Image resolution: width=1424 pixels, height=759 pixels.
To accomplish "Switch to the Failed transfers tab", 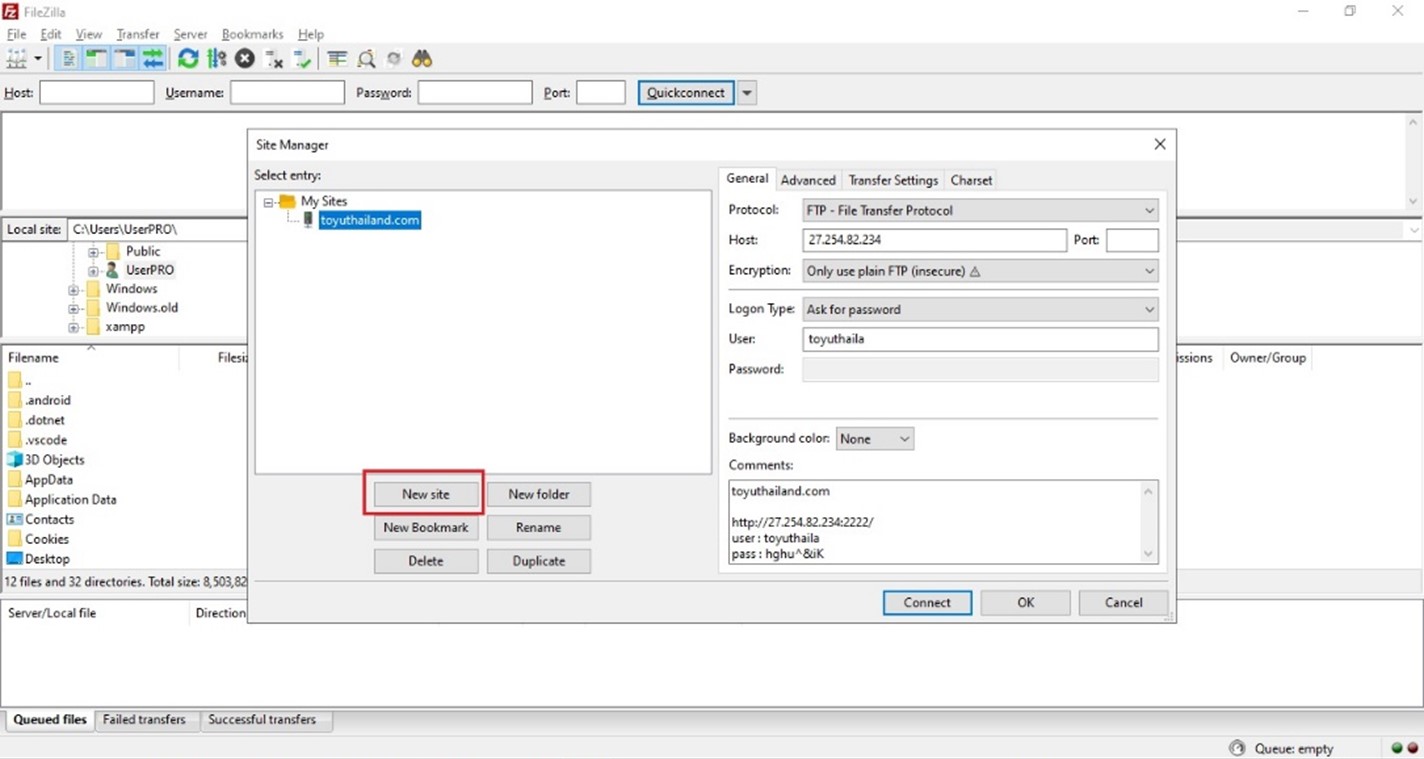I will click(144, 720).
